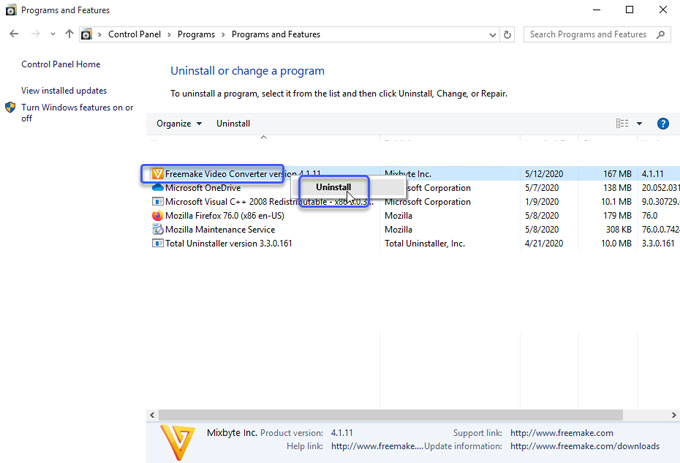
Task: Click the 179 MB size cell
Action: [x=617, y=215]
